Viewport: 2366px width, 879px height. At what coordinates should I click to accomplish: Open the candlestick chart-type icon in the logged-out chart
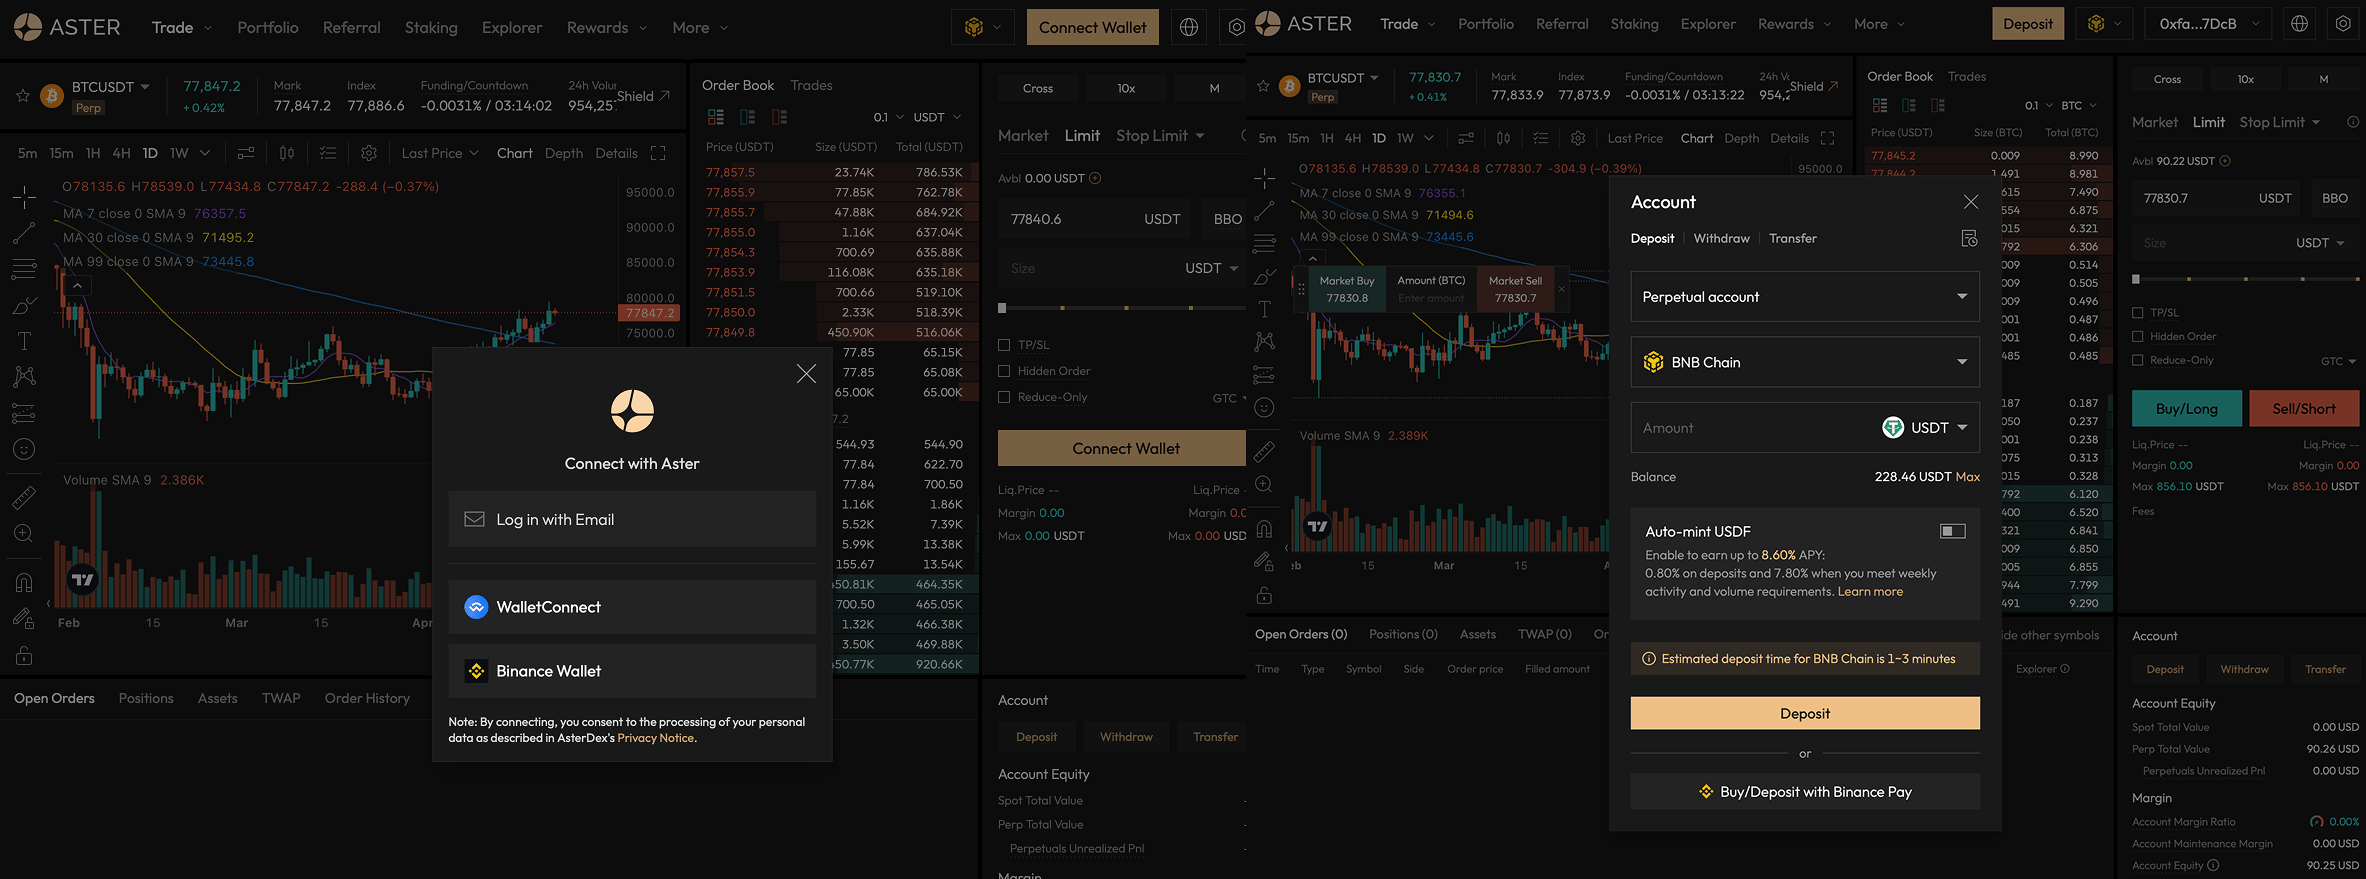click(x=287, y=153)
